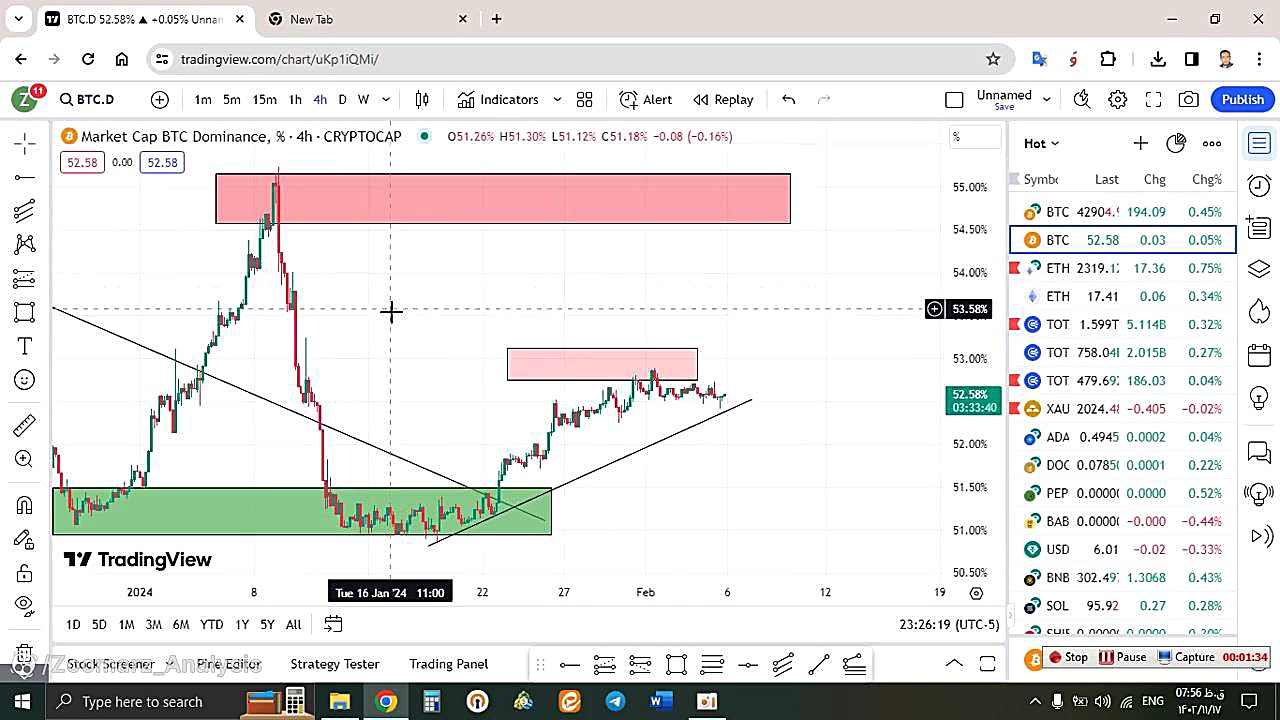Image resolution: width=1280 pixels, height=720 pixels.
Task: Expand the timeframe dropdown arrow
Action: coord(386,99)
